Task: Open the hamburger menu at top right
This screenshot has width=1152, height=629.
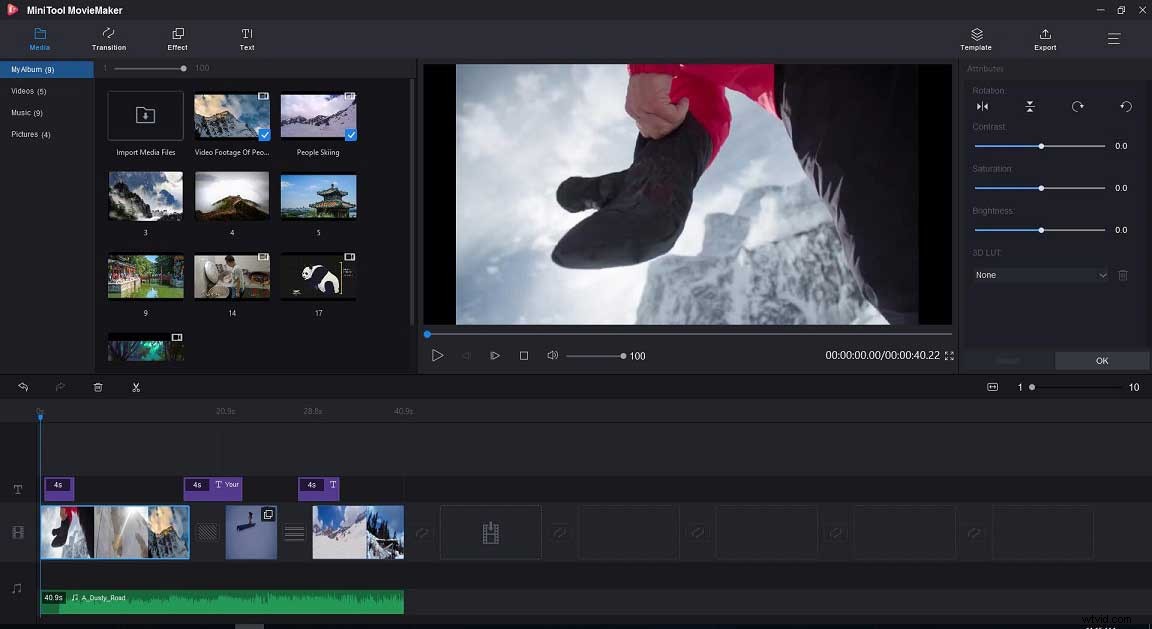Action: (1113, 39)
